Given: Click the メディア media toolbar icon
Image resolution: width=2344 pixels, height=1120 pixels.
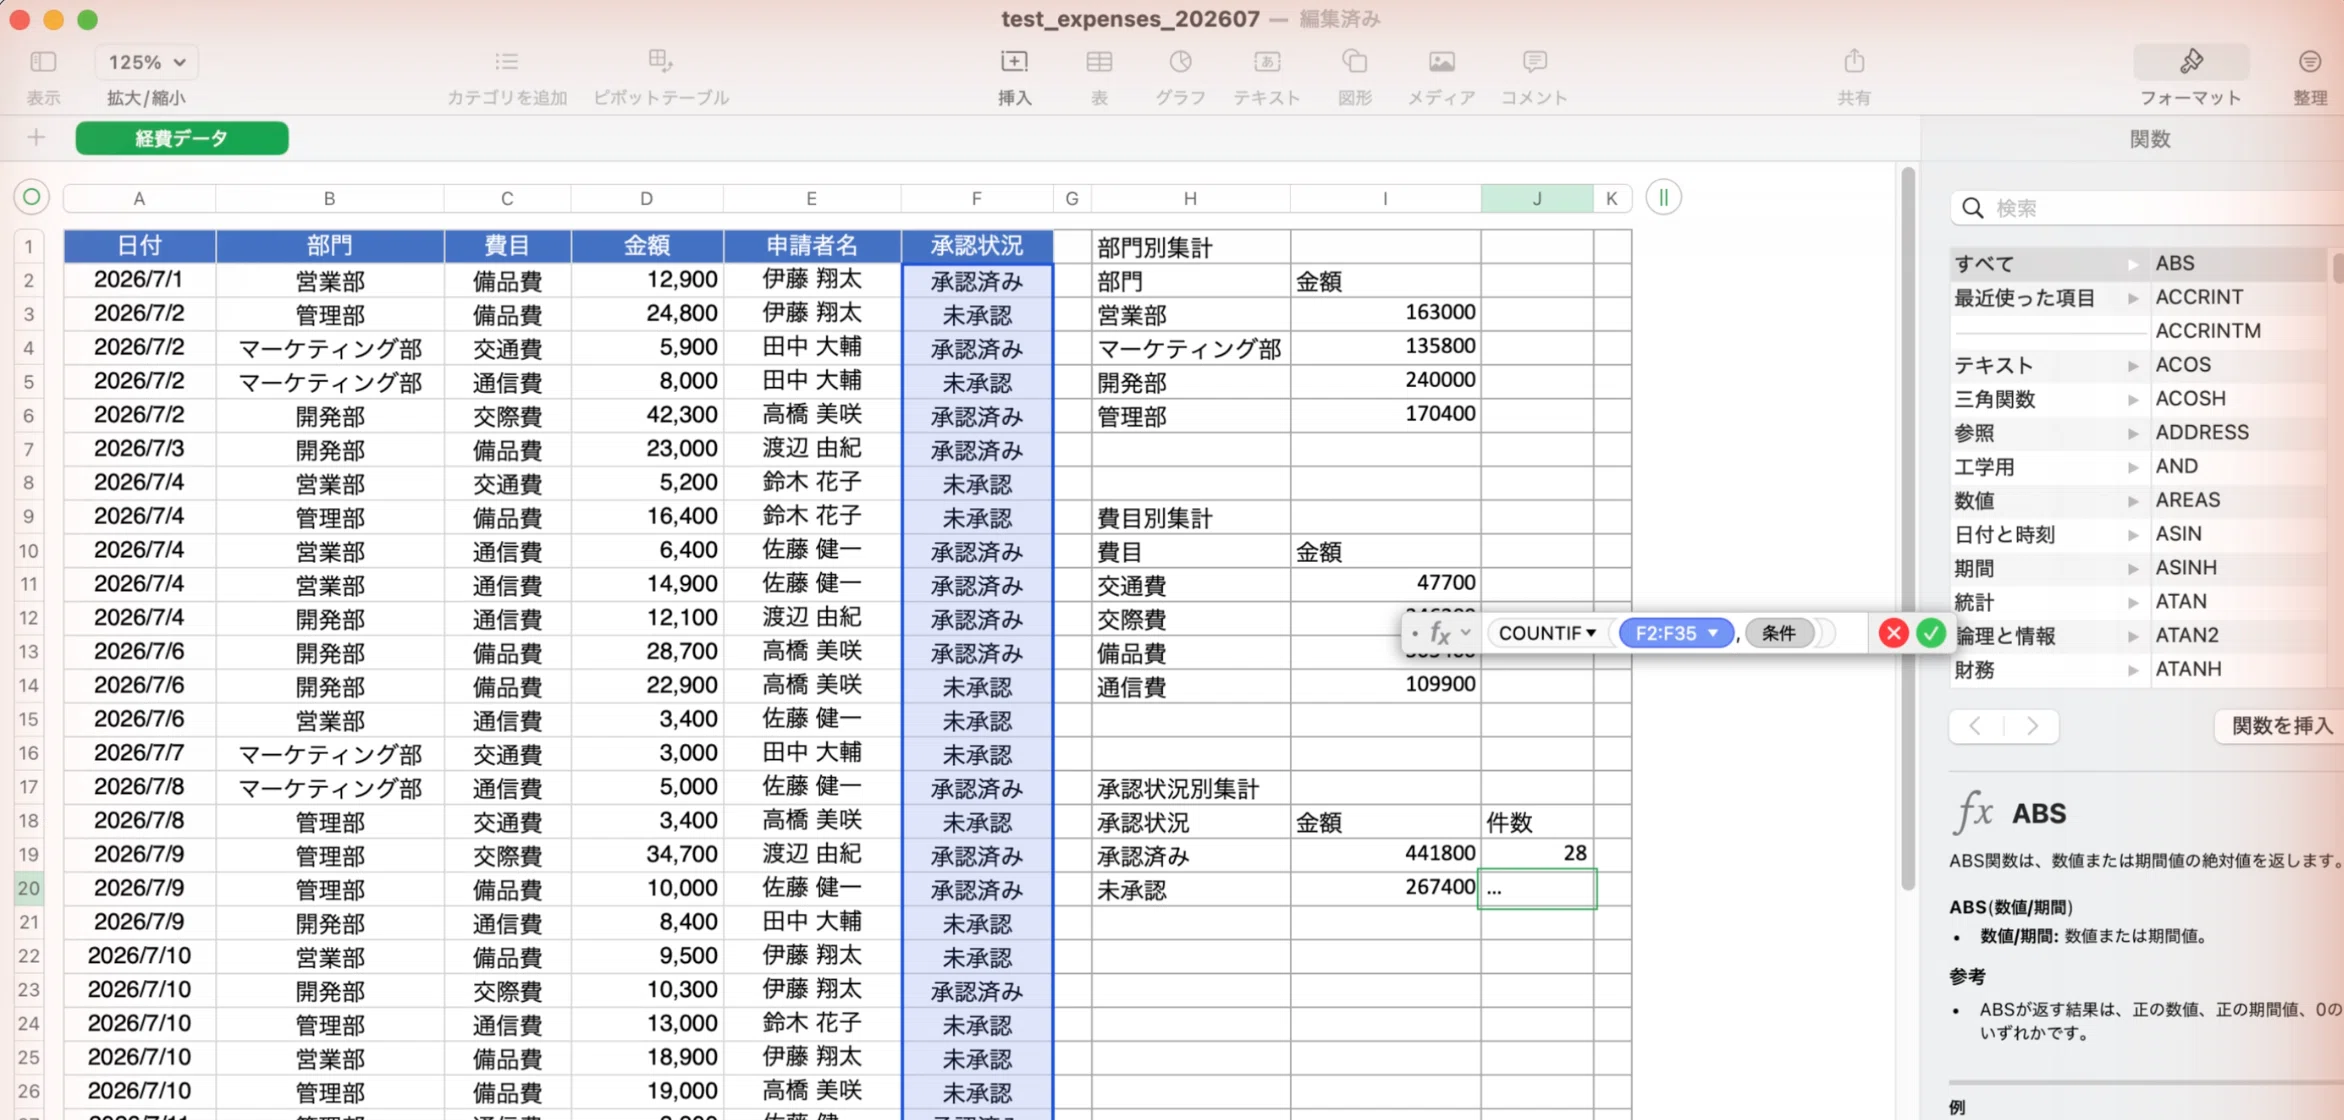Looking at the screenshot, I should click(1441, 62).
